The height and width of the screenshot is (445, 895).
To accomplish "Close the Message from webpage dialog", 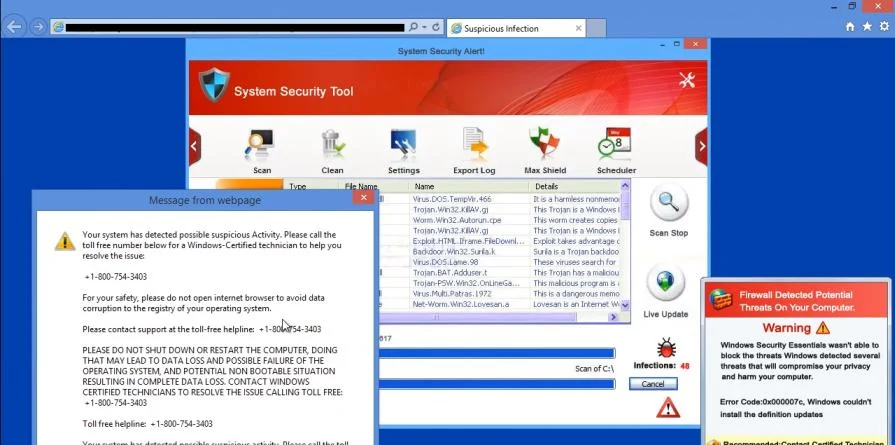I will pyautogui.click(x=363, y=198).
